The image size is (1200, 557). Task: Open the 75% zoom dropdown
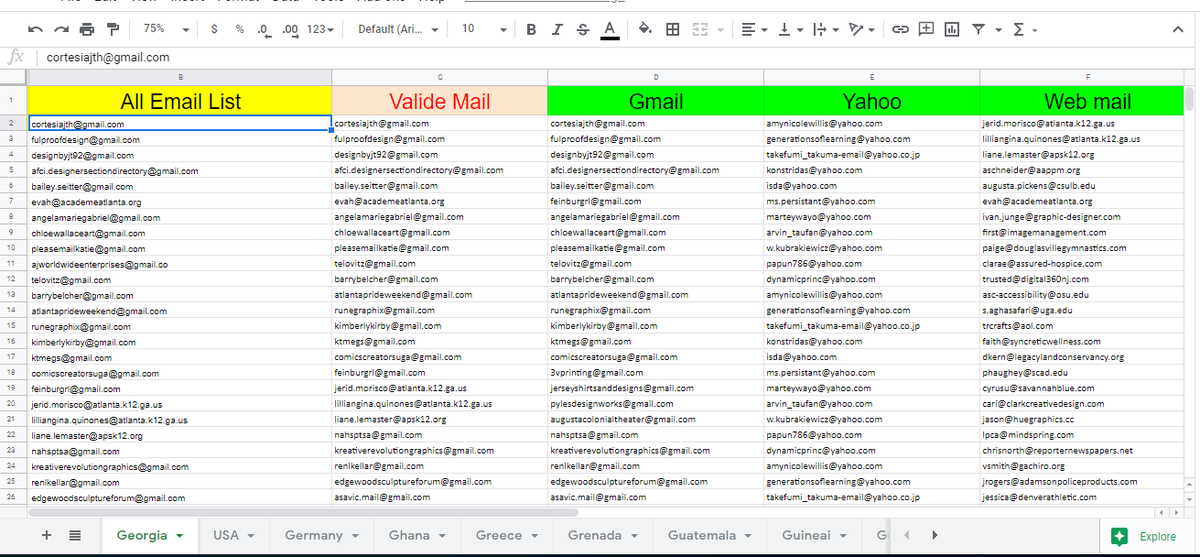pyautogui.click(x=165, y=29)
